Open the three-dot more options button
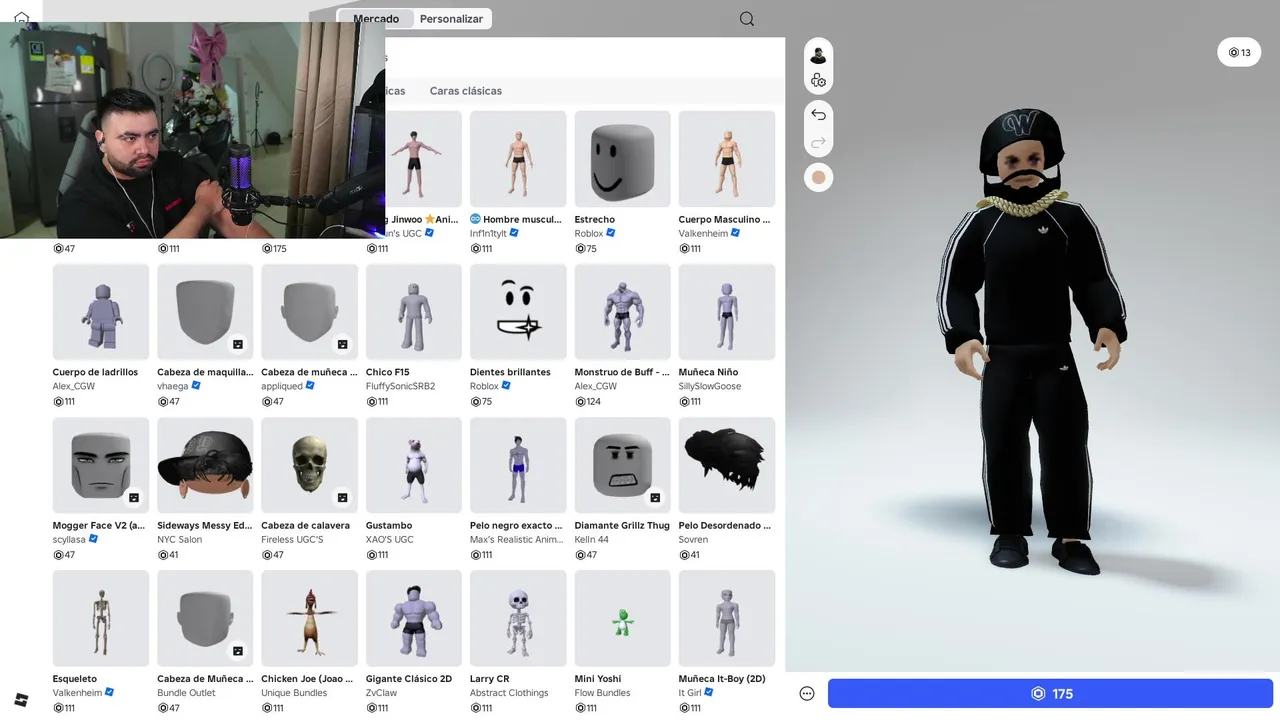This screenshot has width=1280, height=720. click(x=807, y=694)
